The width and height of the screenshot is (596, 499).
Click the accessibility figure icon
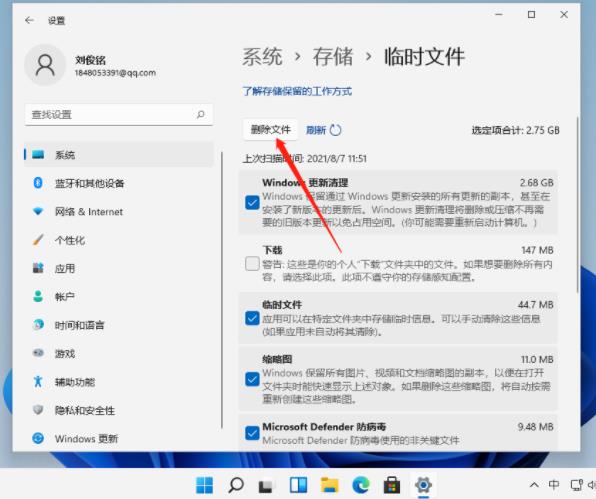pyautogui.click(x=38, y=381)
